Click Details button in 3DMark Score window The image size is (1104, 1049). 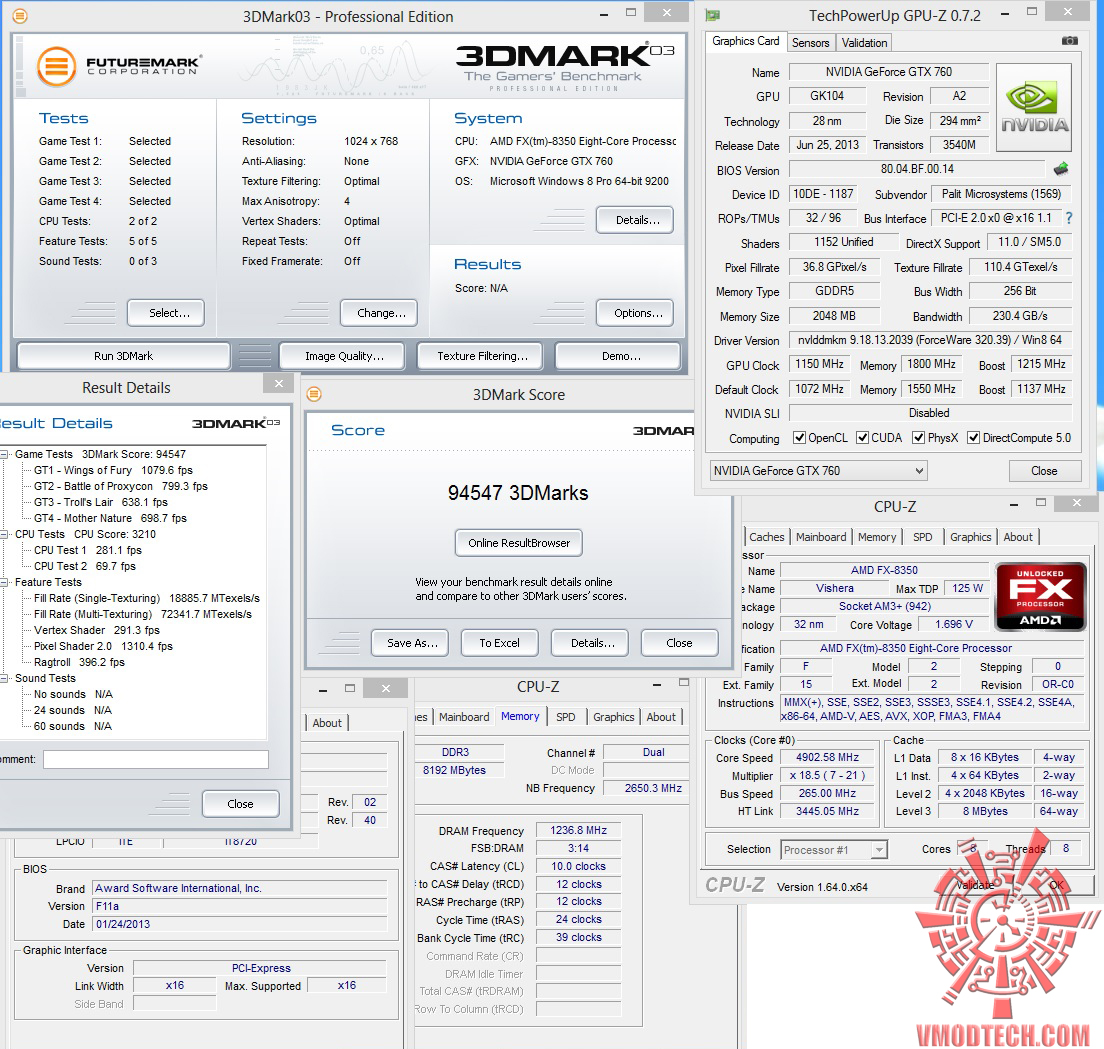[x=590, y=643]
